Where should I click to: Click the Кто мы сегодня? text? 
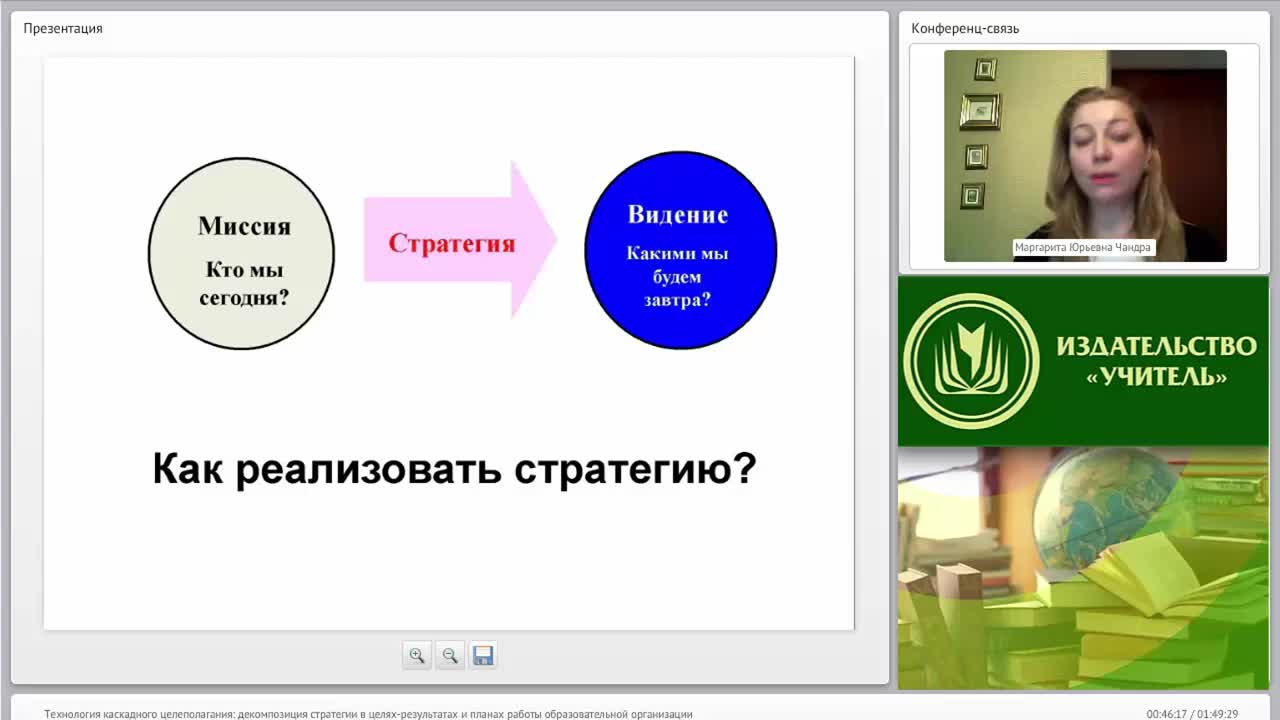(244, 283)
